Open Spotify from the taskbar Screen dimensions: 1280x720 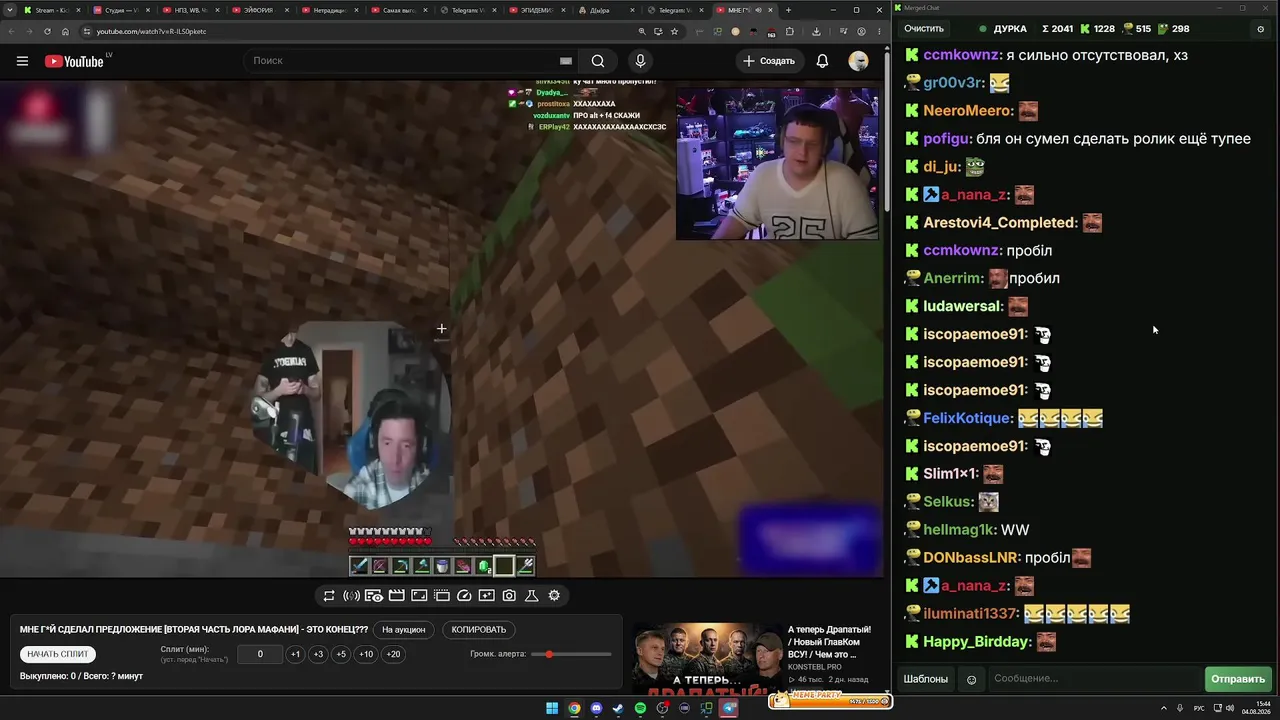640,709
